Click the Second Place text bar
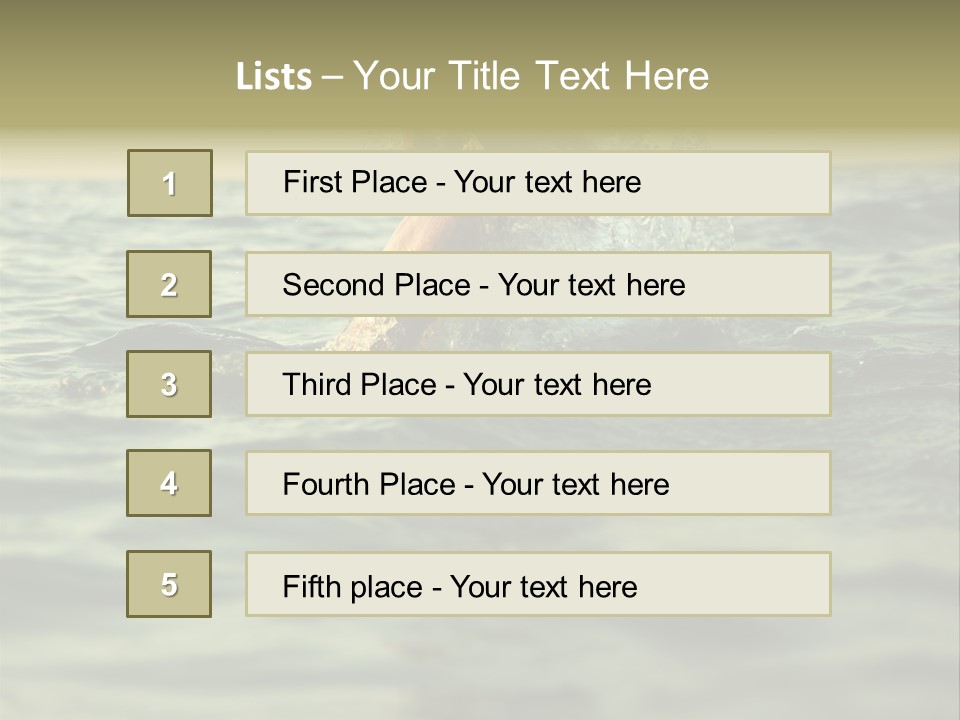The image size is (960, 720). pos(538,284)
